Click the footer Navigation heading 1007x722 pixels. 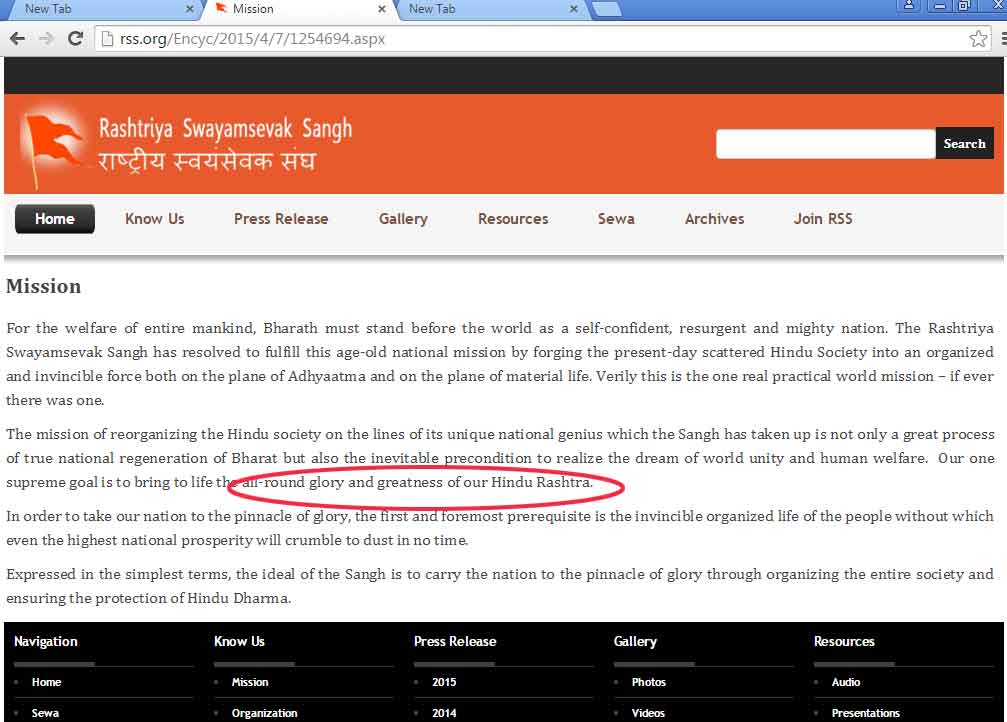coord(46,641)
